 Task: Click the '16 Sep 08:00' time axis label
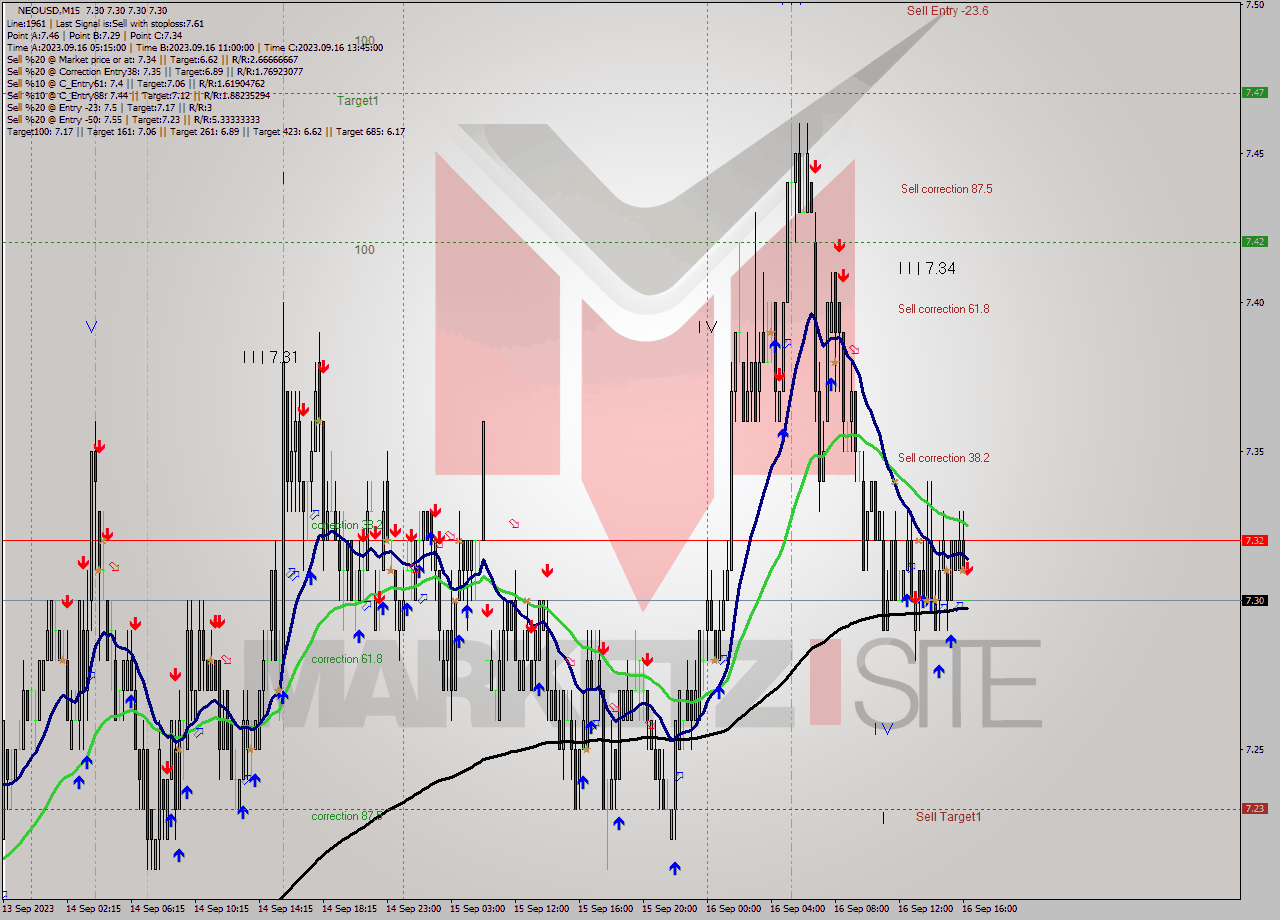[x=862, y=909]
